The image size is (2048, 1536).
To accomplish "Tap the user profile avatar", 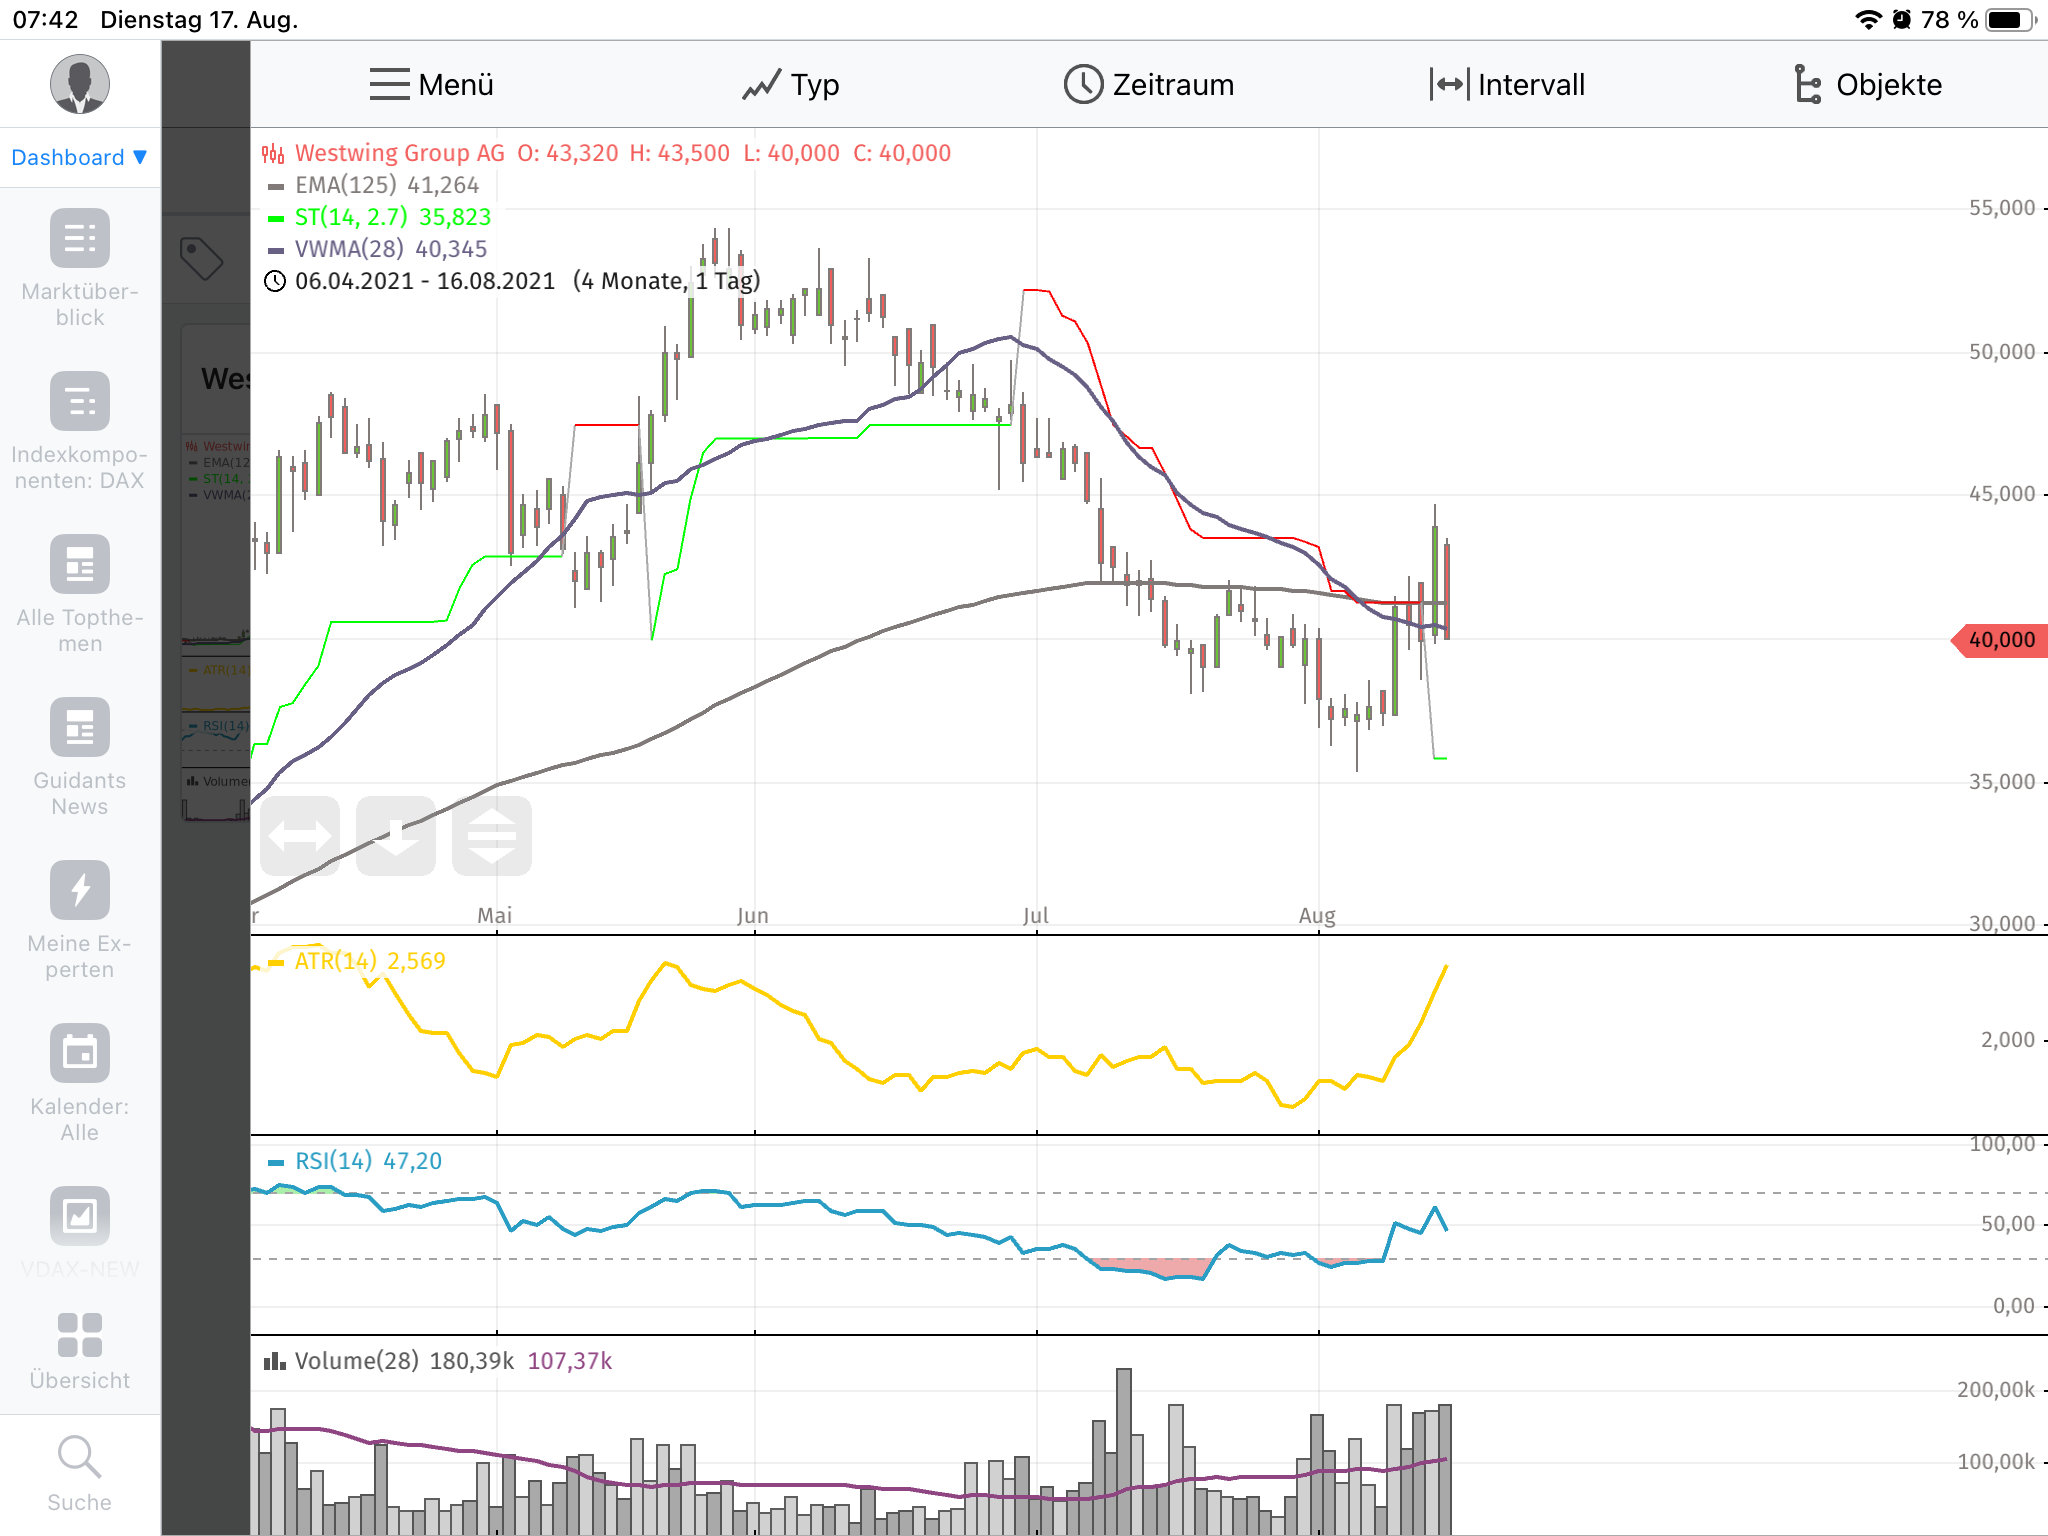I will tap(79, 84).
